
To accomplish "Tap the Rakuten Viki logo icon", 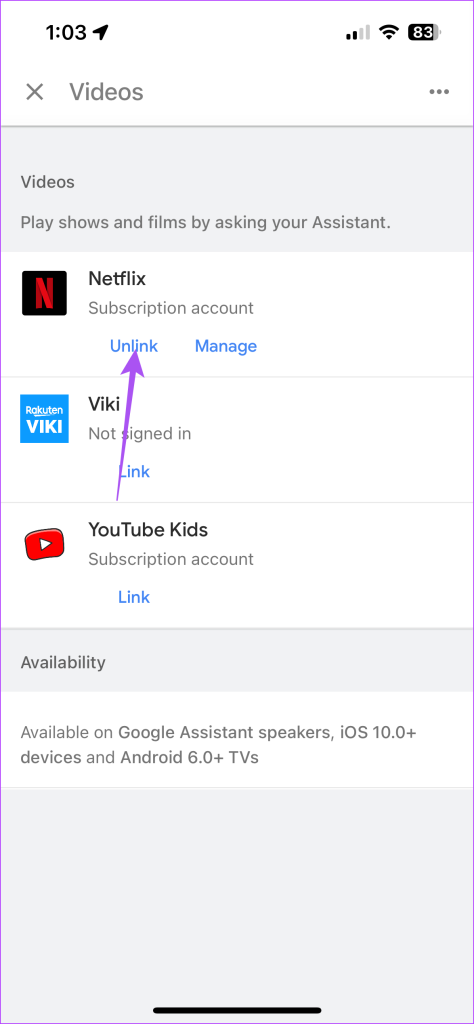I will (44, 419).
